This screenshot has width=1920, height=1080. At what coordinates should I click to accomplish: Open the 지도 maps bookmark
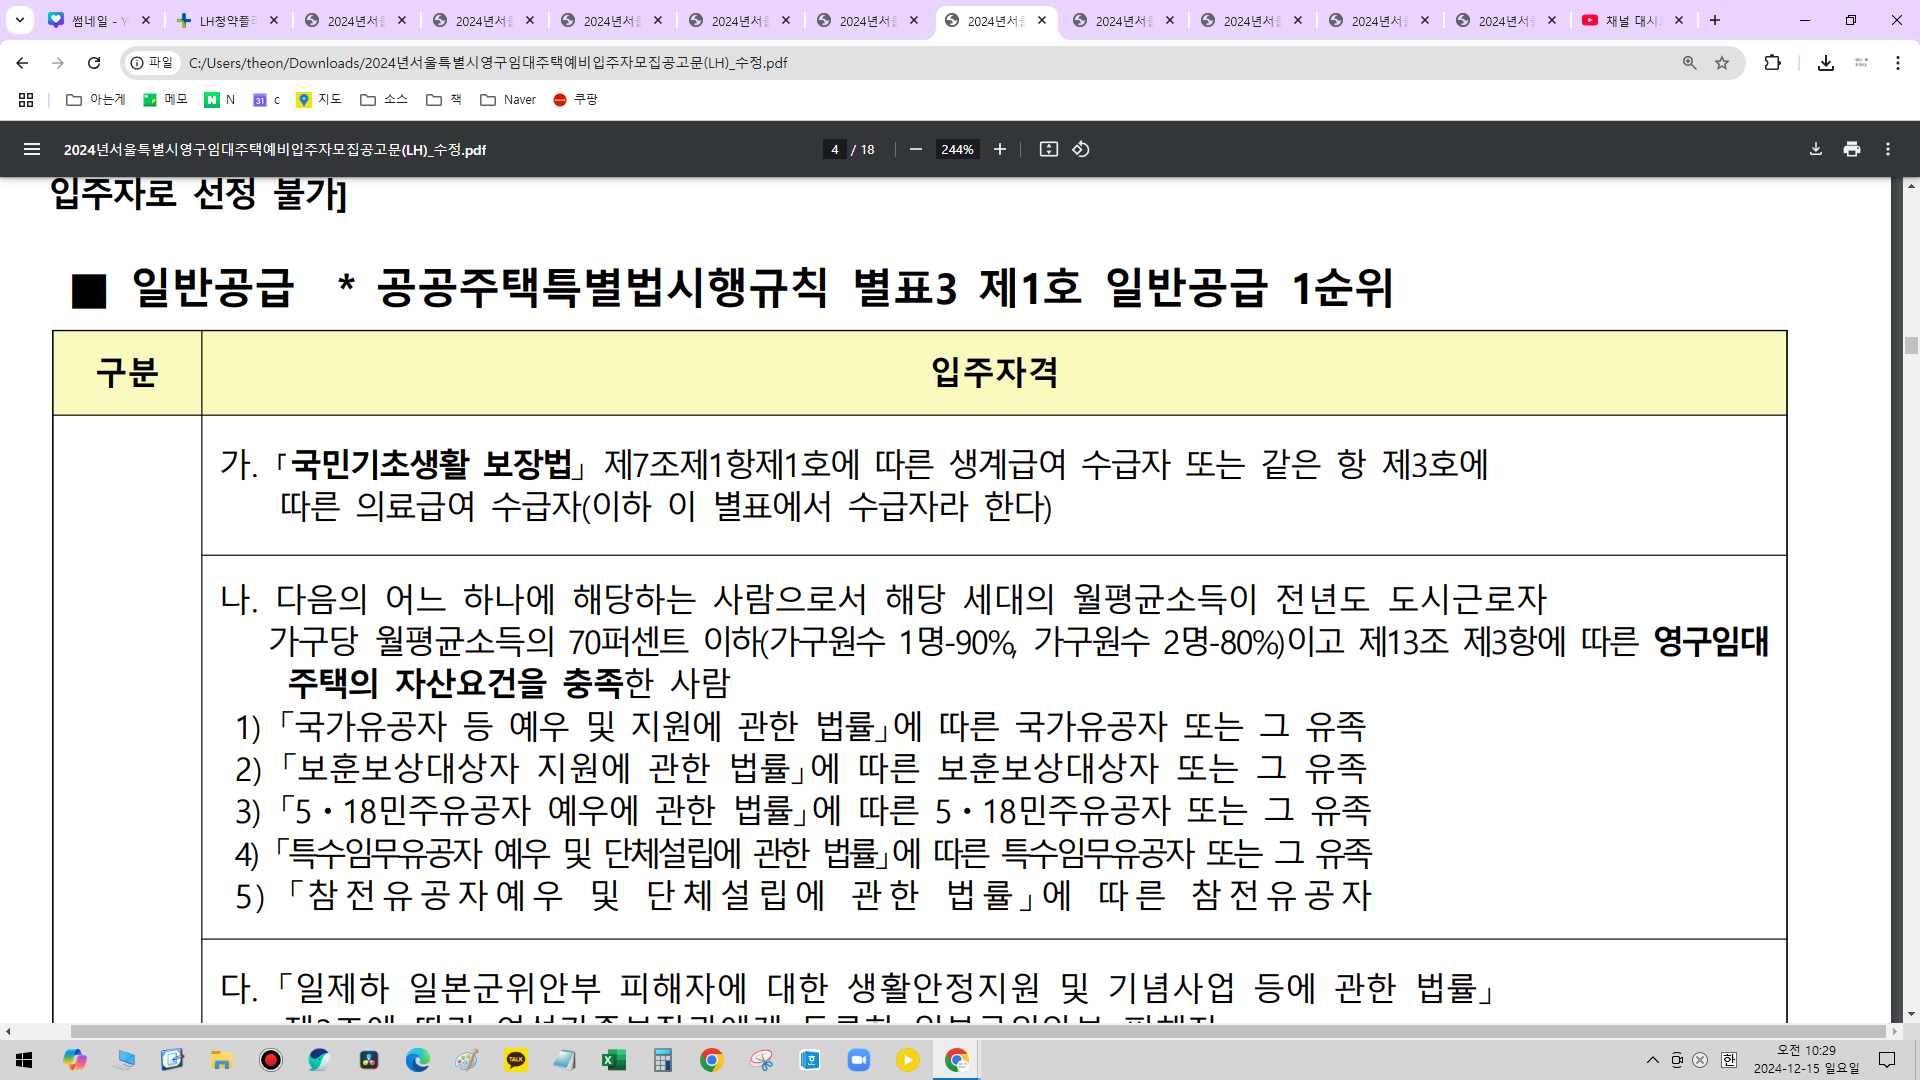click(319, 100)
